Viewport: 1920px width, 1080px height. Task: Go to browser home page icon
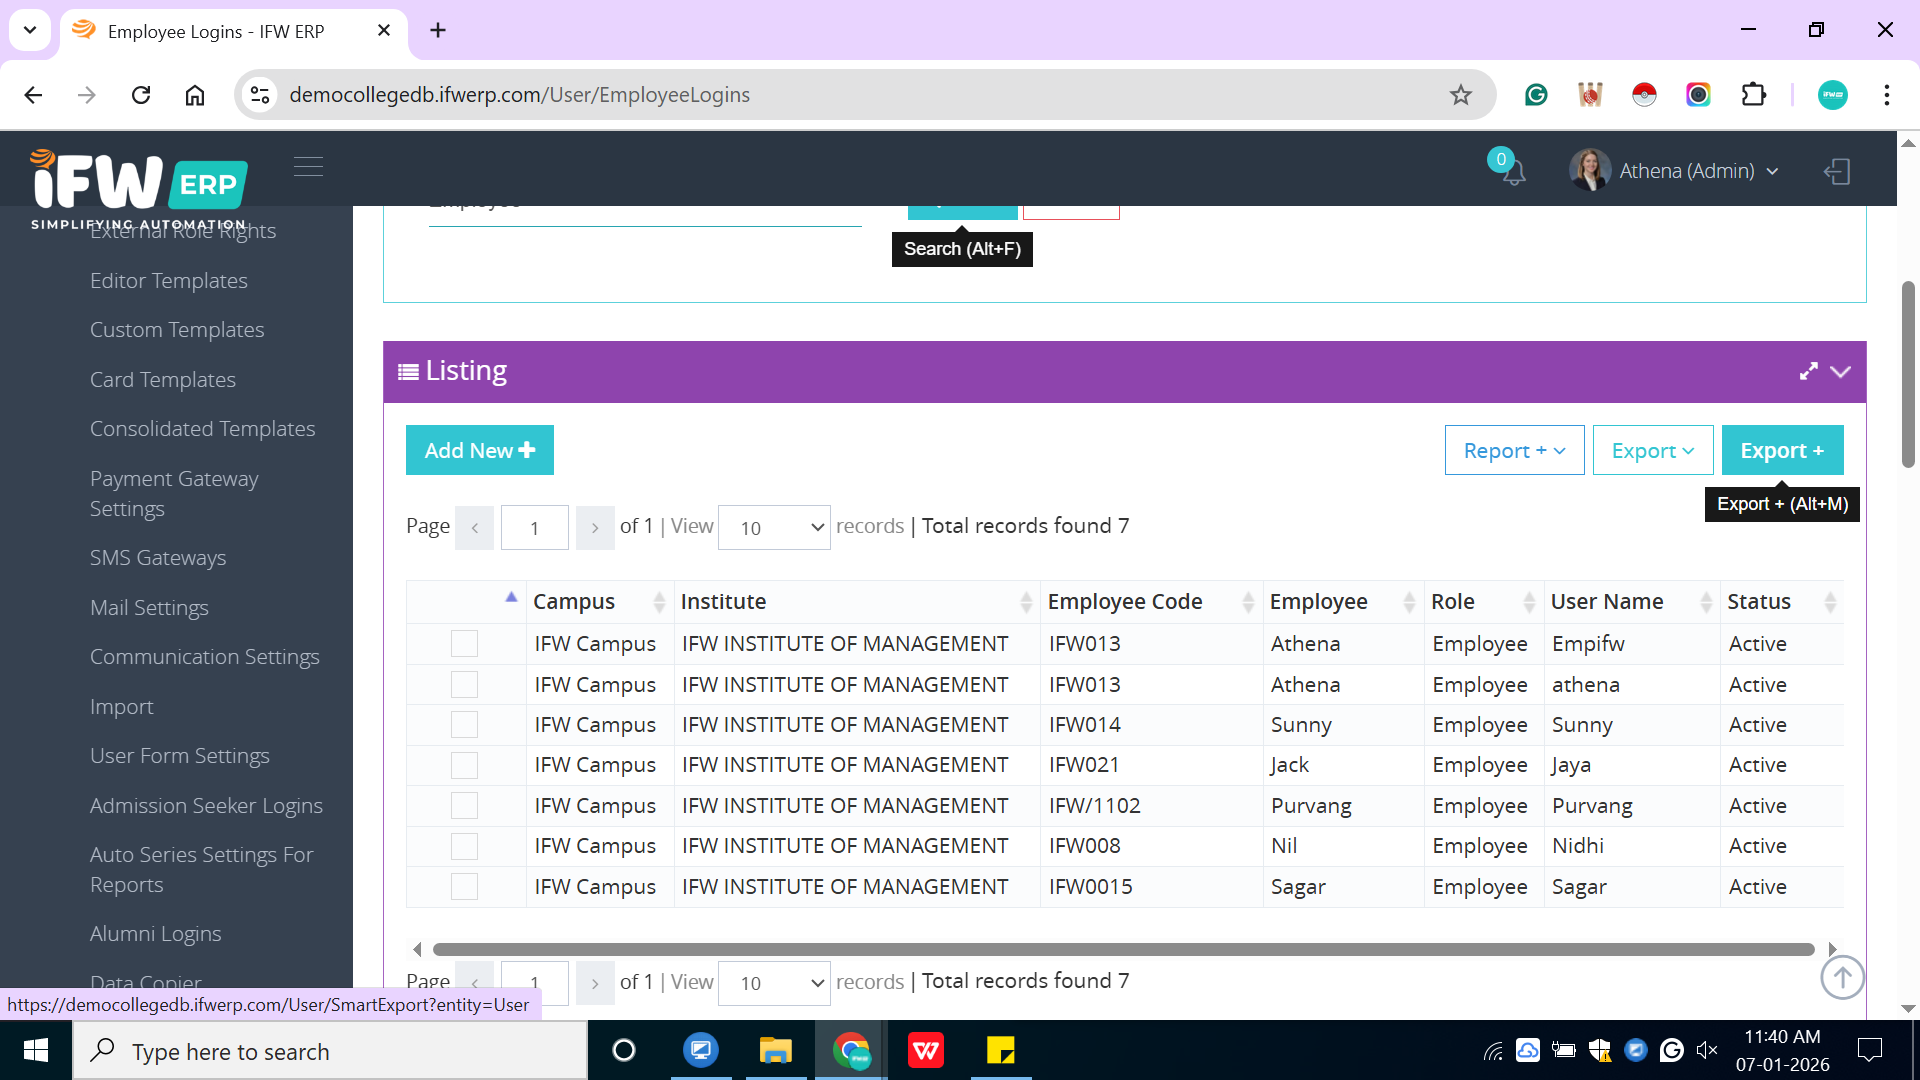pyautogui.click(x=195, y=95)
